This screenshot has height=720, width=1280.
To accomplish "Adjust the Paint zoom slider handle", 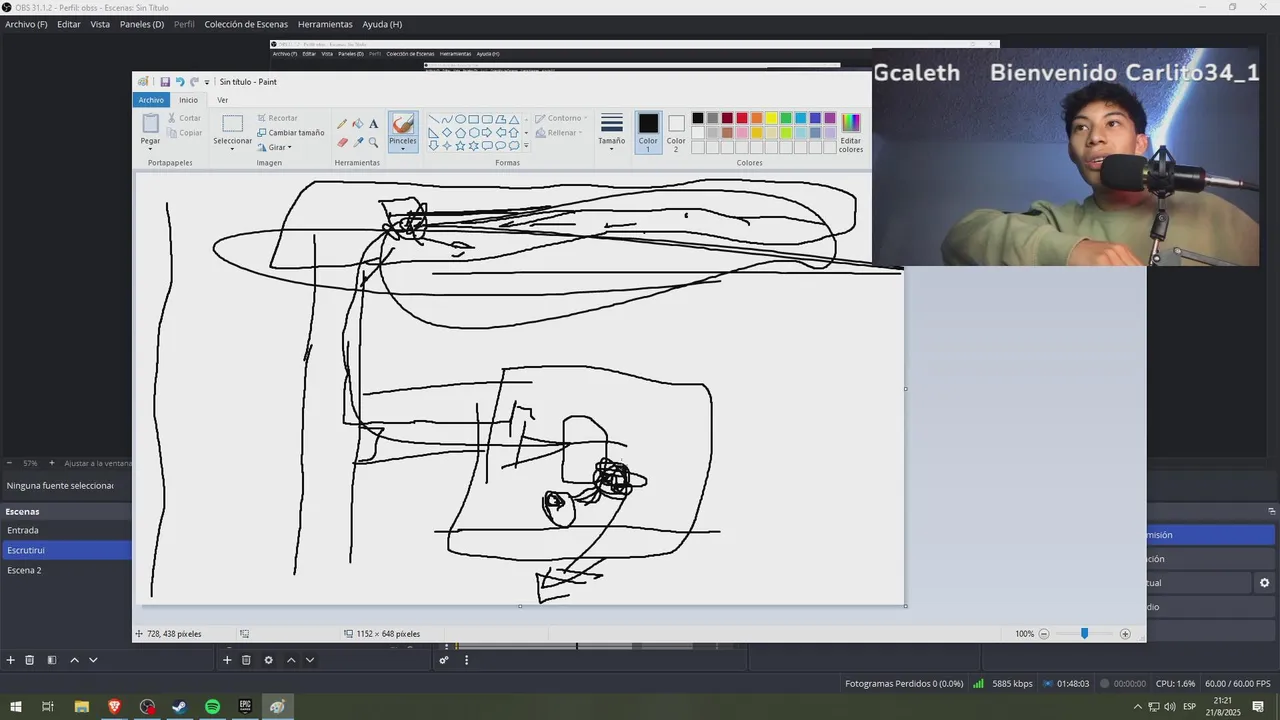I will coord(1084,634).
